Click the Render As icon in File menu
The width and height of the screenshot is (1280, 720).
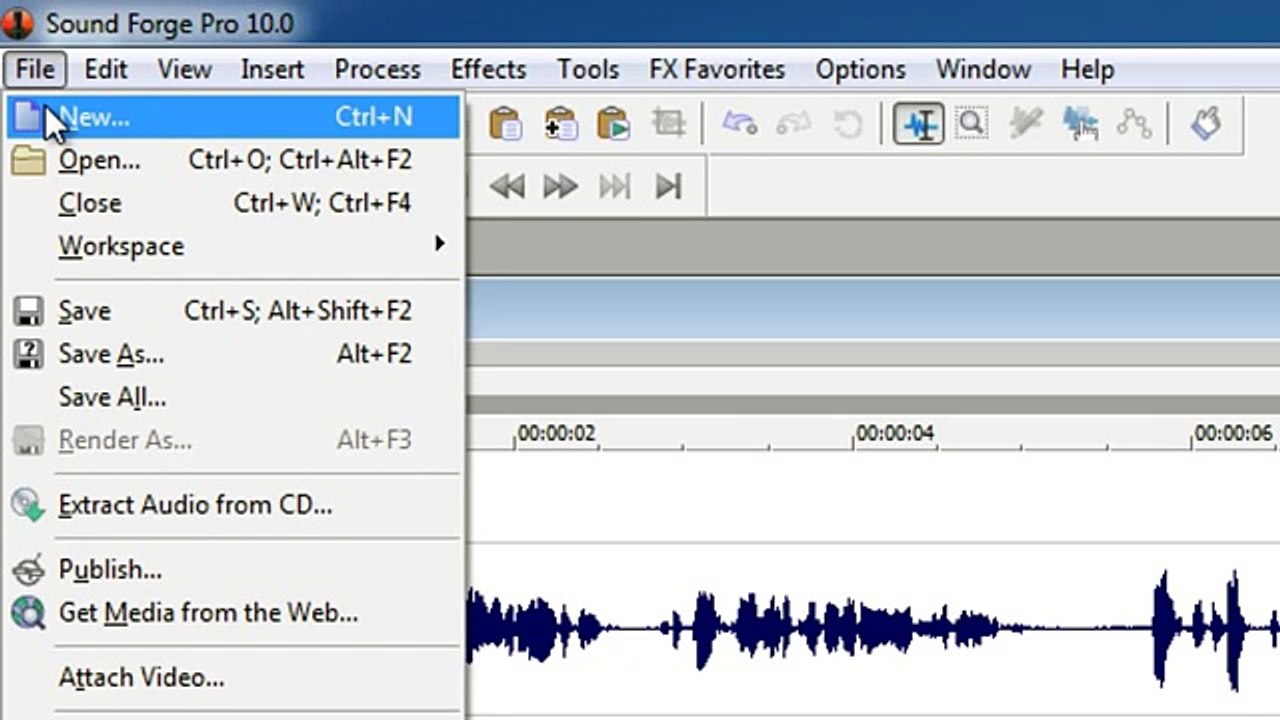pos(28,440)
